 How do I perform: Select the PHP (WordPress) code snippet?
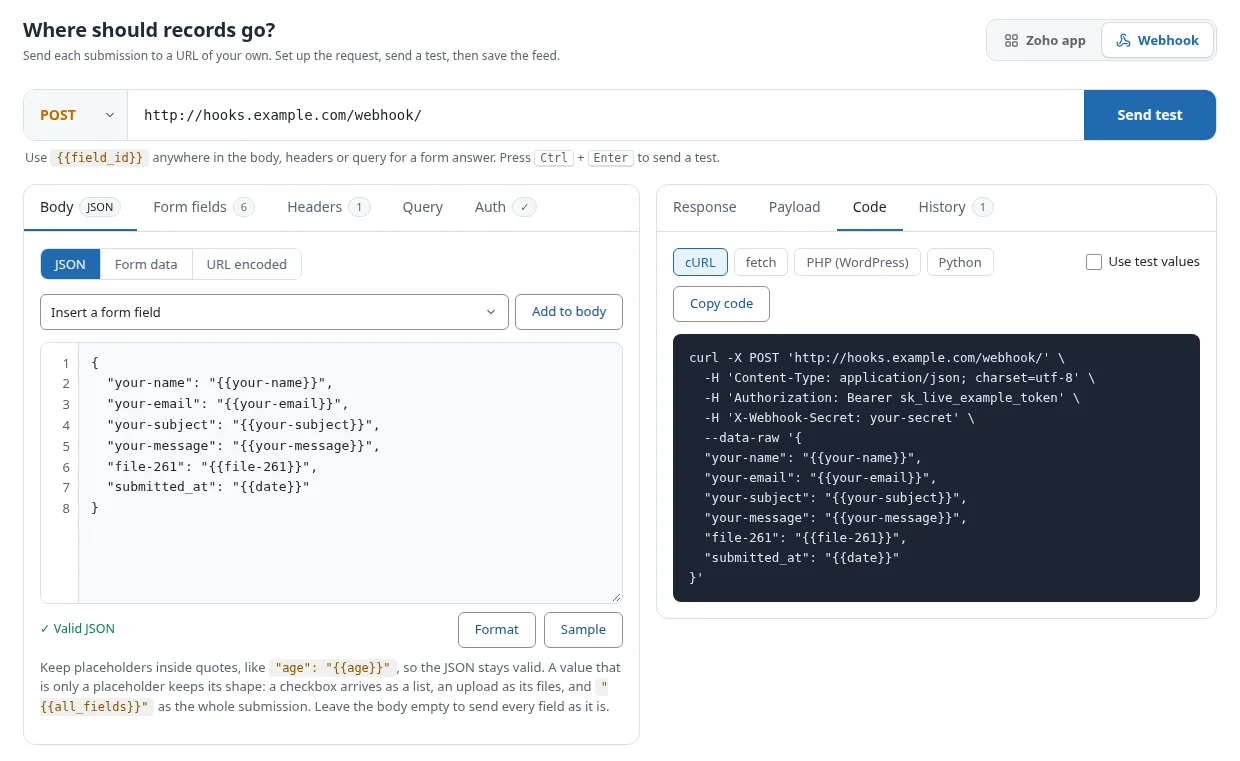coord(858,262)
